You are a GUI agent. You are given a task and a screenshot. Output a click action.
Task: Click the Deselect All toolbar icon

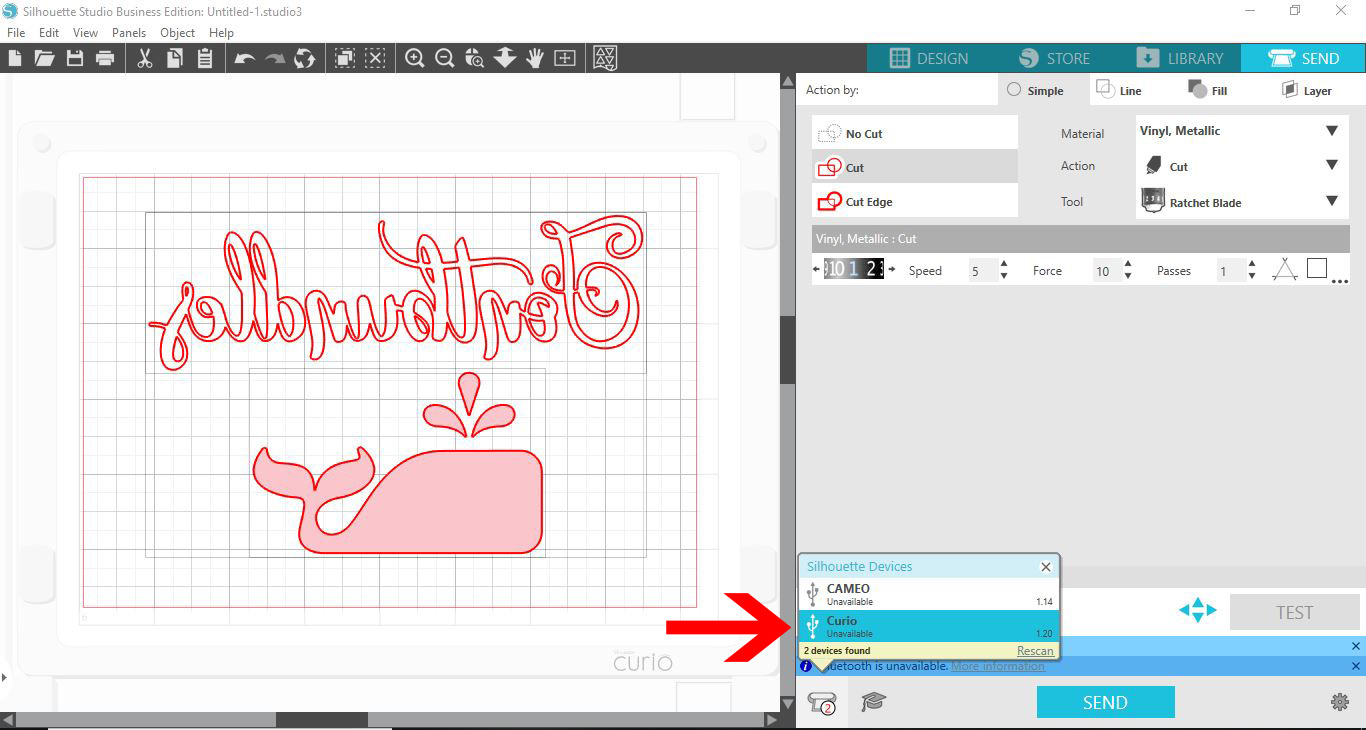pyautogui.click(x=375, y=58)
